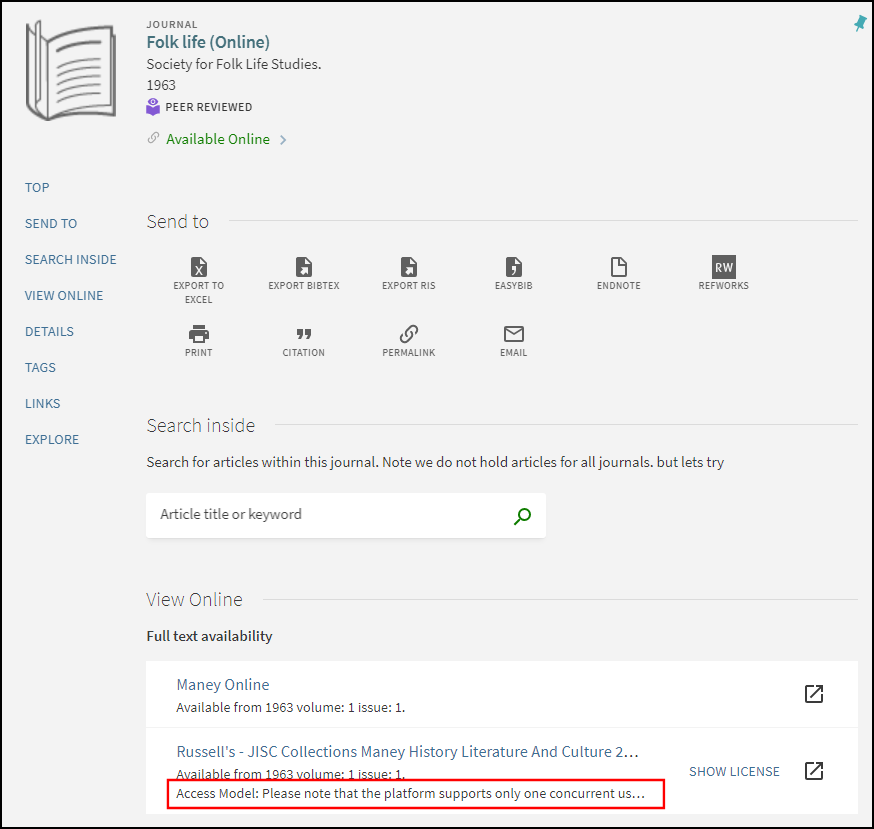Run search with the magnifying glass icon
874x829 pixels.
point(521,516)
